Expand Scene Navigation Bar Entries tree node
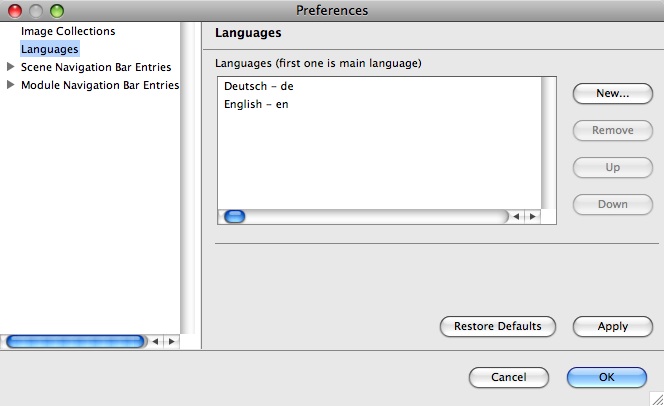This screenshot has height=406, width=664. (11, 67)
